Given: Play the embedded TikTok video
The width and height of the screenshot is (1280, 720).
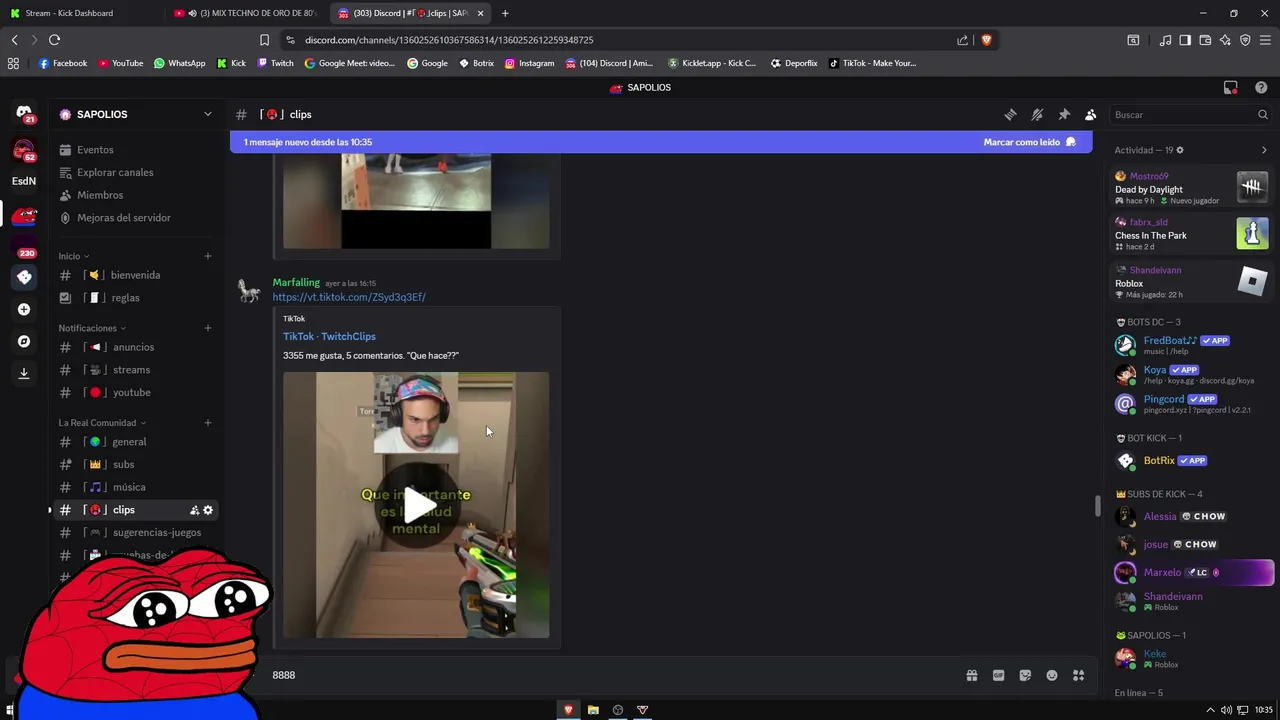Looking at the screenshot, I should 416,505.
